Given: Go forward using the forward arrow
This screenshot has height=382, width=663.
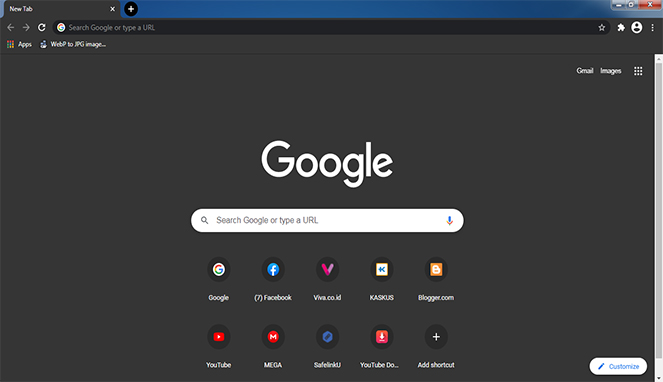Looking at the screenshot, I should [26, 27].
